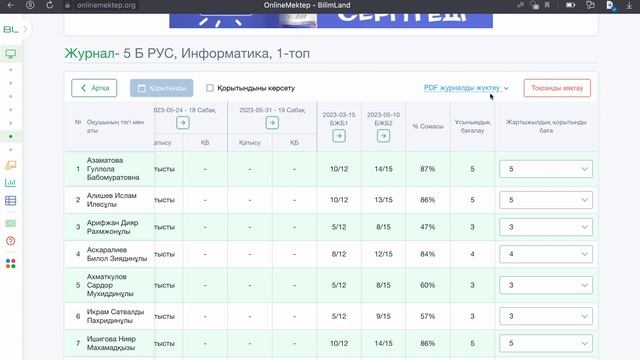Click the 60% sum cell
This screenshot has height=360, width=640.
(x=428, y=285)
